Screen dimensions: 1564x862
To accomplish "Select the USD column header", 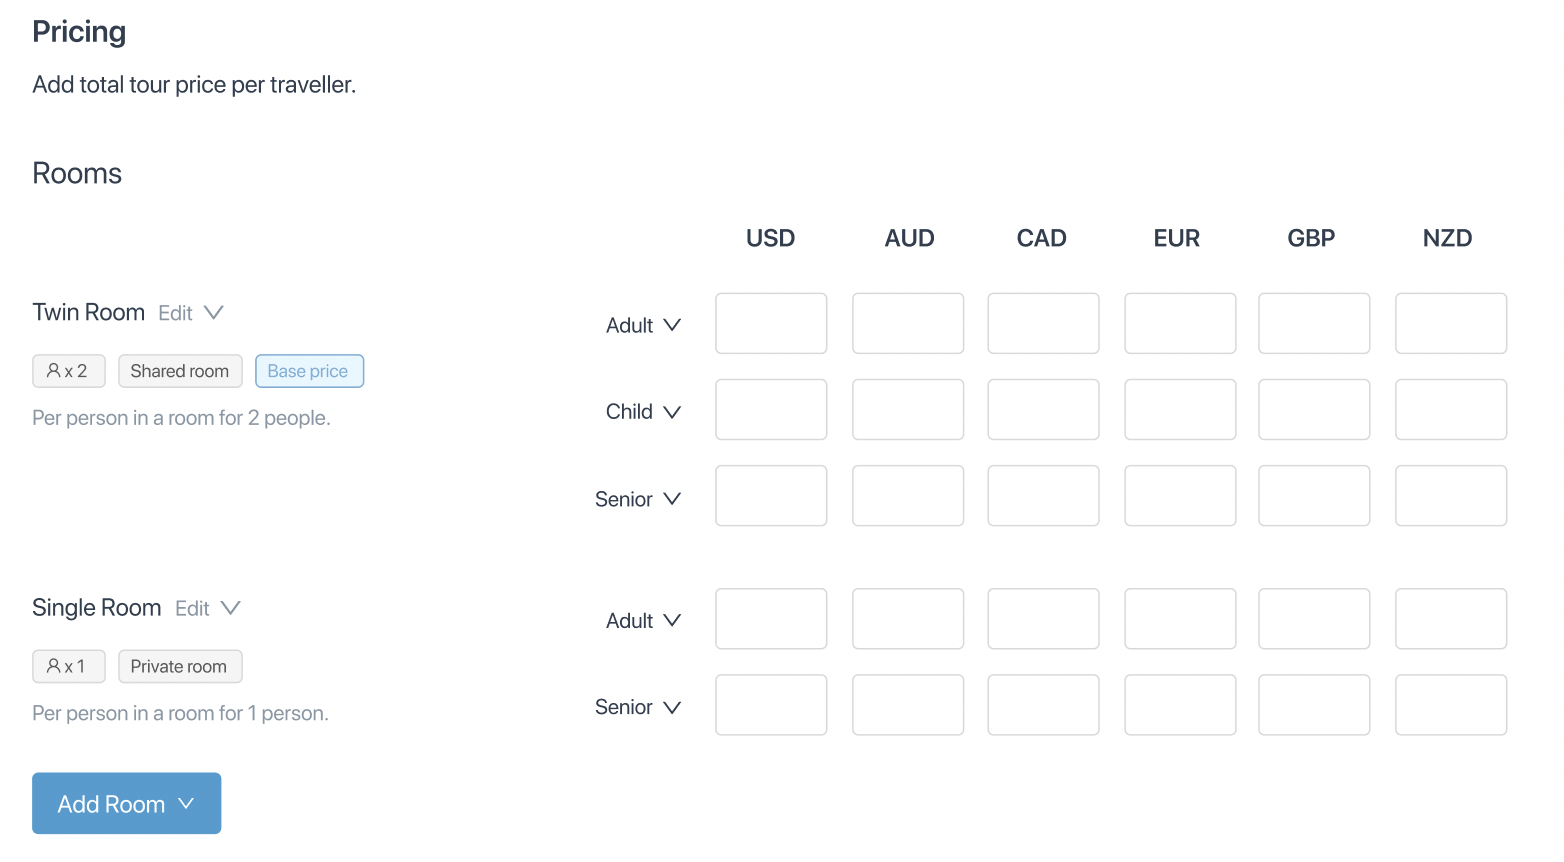I will point(770,238).
